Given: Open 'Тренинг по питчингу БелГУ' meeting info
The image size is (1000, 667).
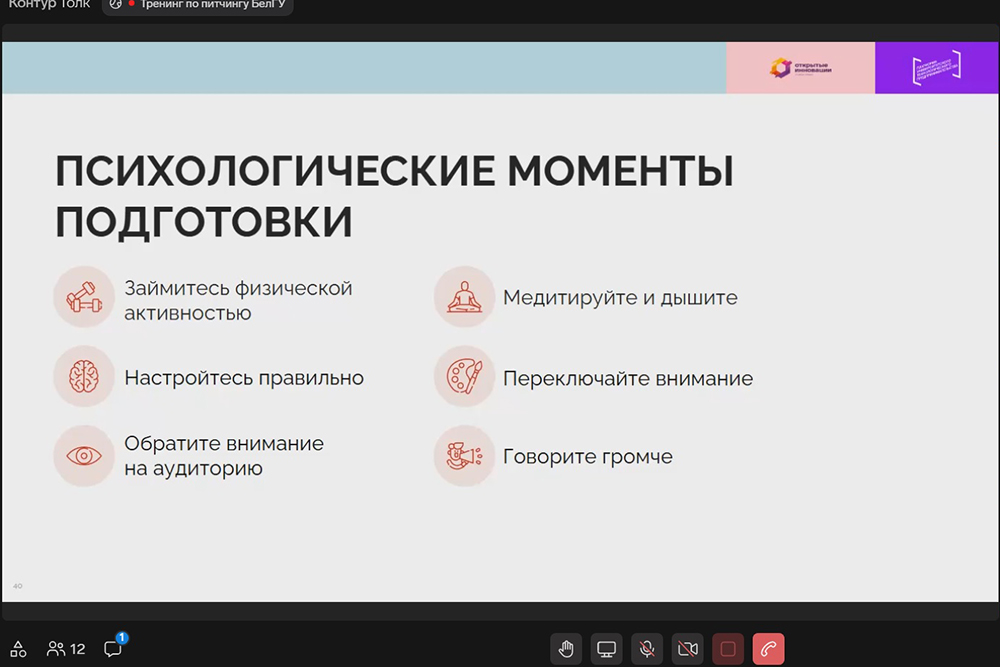Looking at the screenshot, I should [x=198, y=5].
